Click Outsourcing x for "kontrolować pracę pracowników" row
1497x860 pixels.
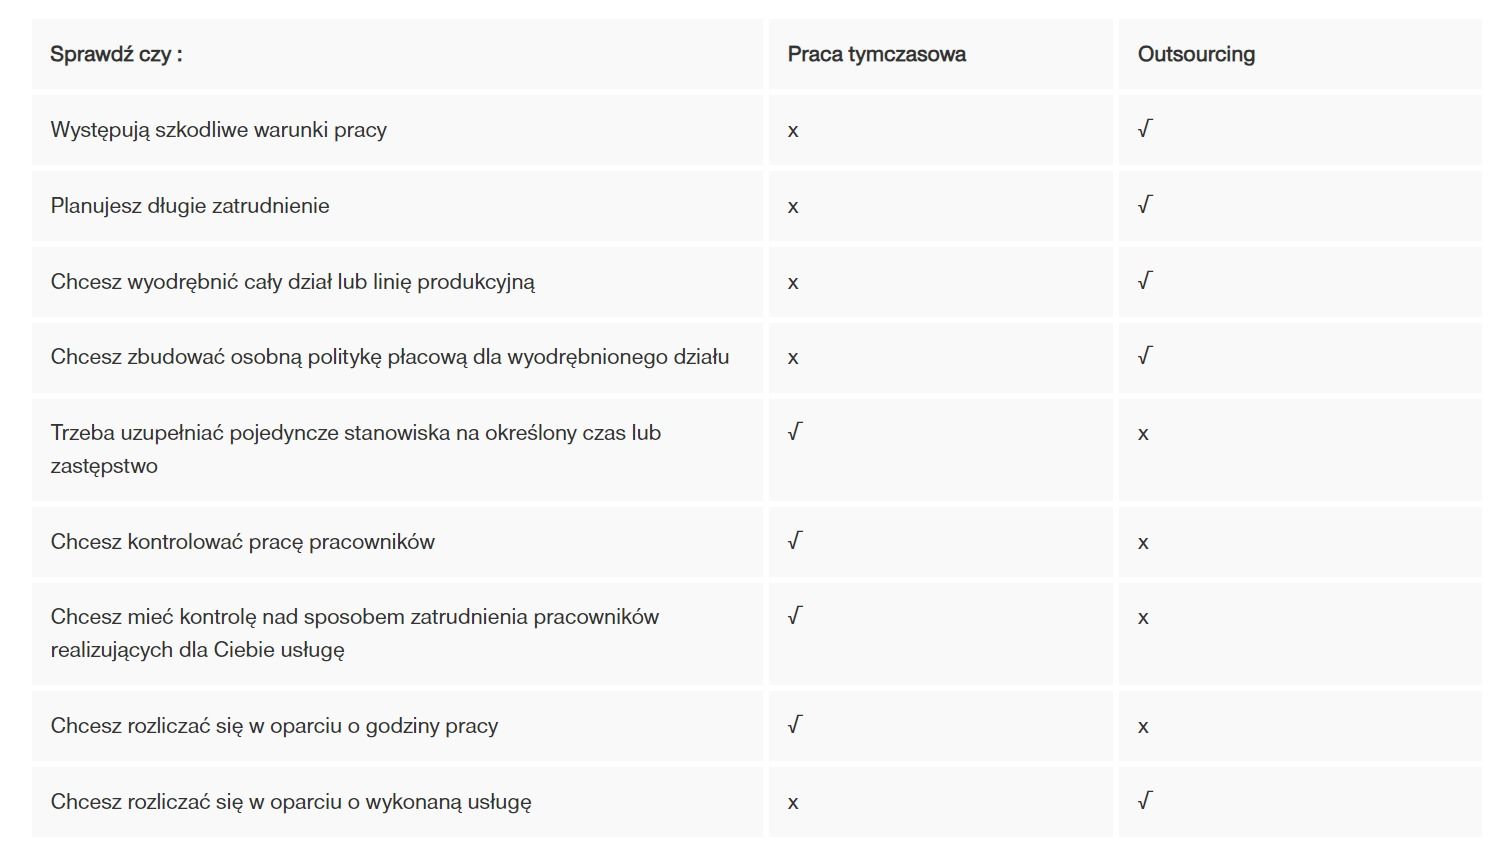1143,543
